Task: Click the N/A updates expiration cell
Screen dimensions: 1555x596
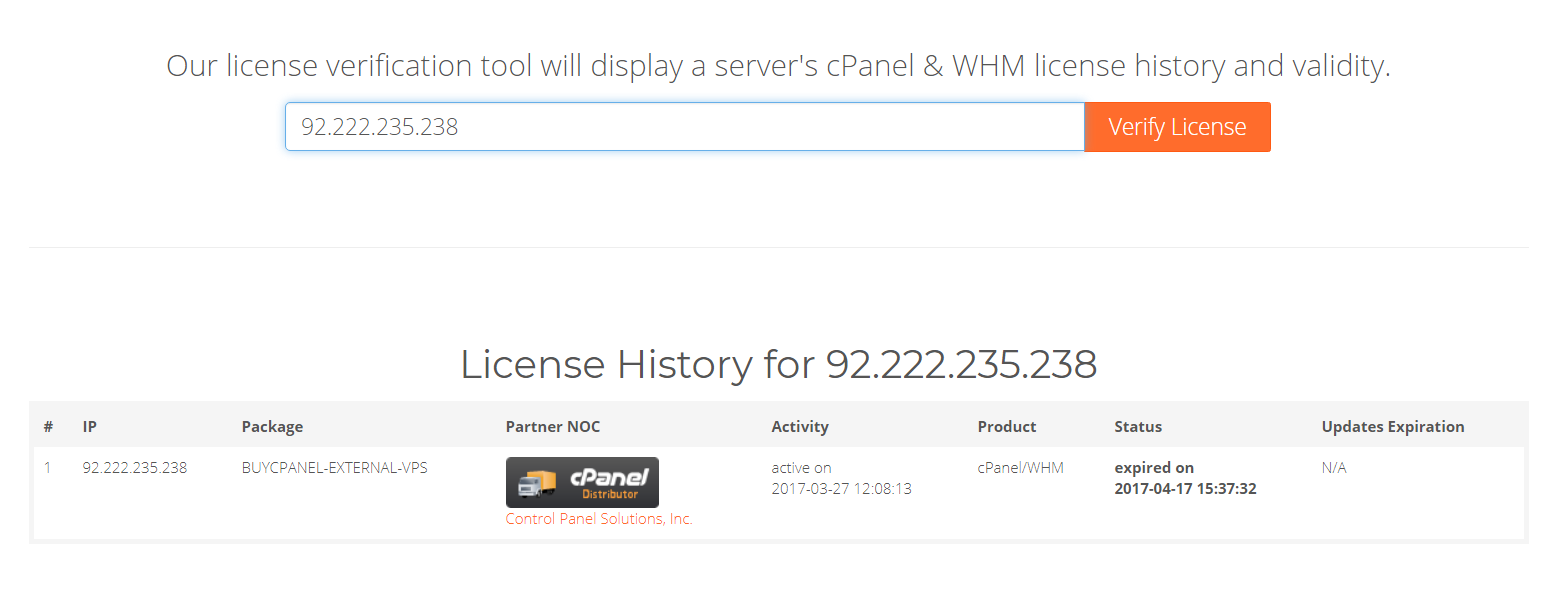Action: pos(1334,468)
